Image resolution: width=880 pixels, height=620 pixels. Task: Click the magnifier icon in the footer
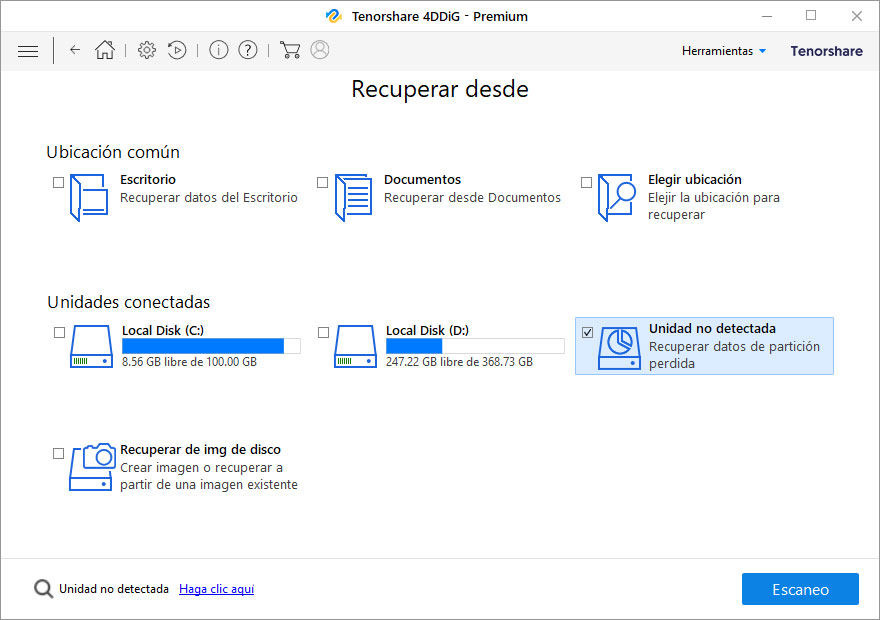[43, 589]
